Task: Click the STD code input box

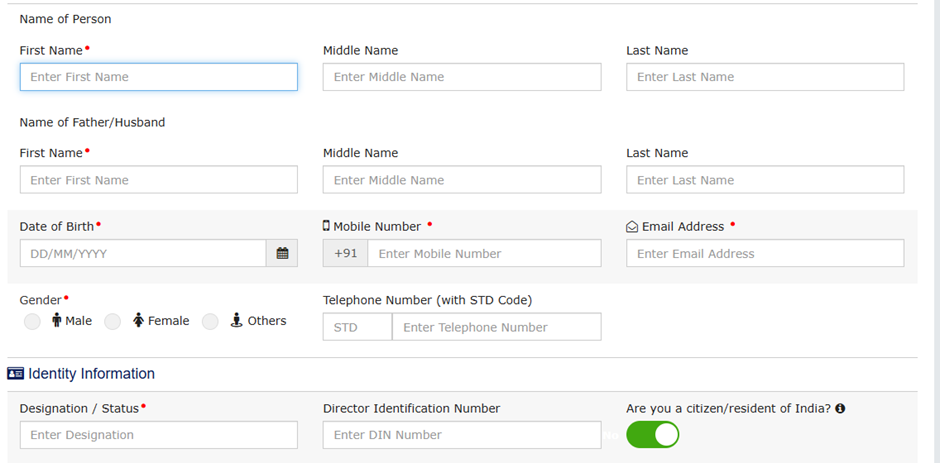Action: click(357, 327)
